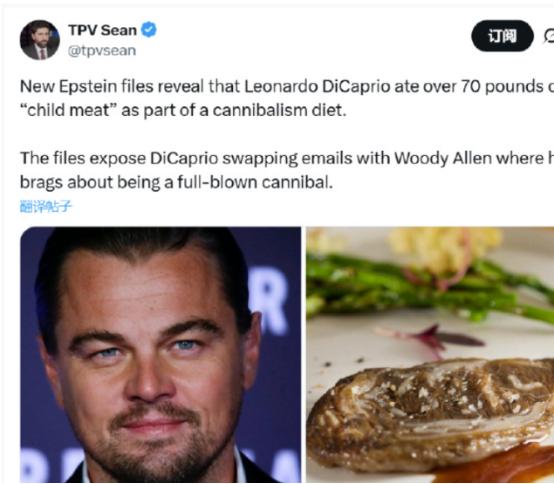The height and width of the screenshot is (484, 554).
Task: Click the words "cannibalism diet" in post
Action: (x=279, y=111)
